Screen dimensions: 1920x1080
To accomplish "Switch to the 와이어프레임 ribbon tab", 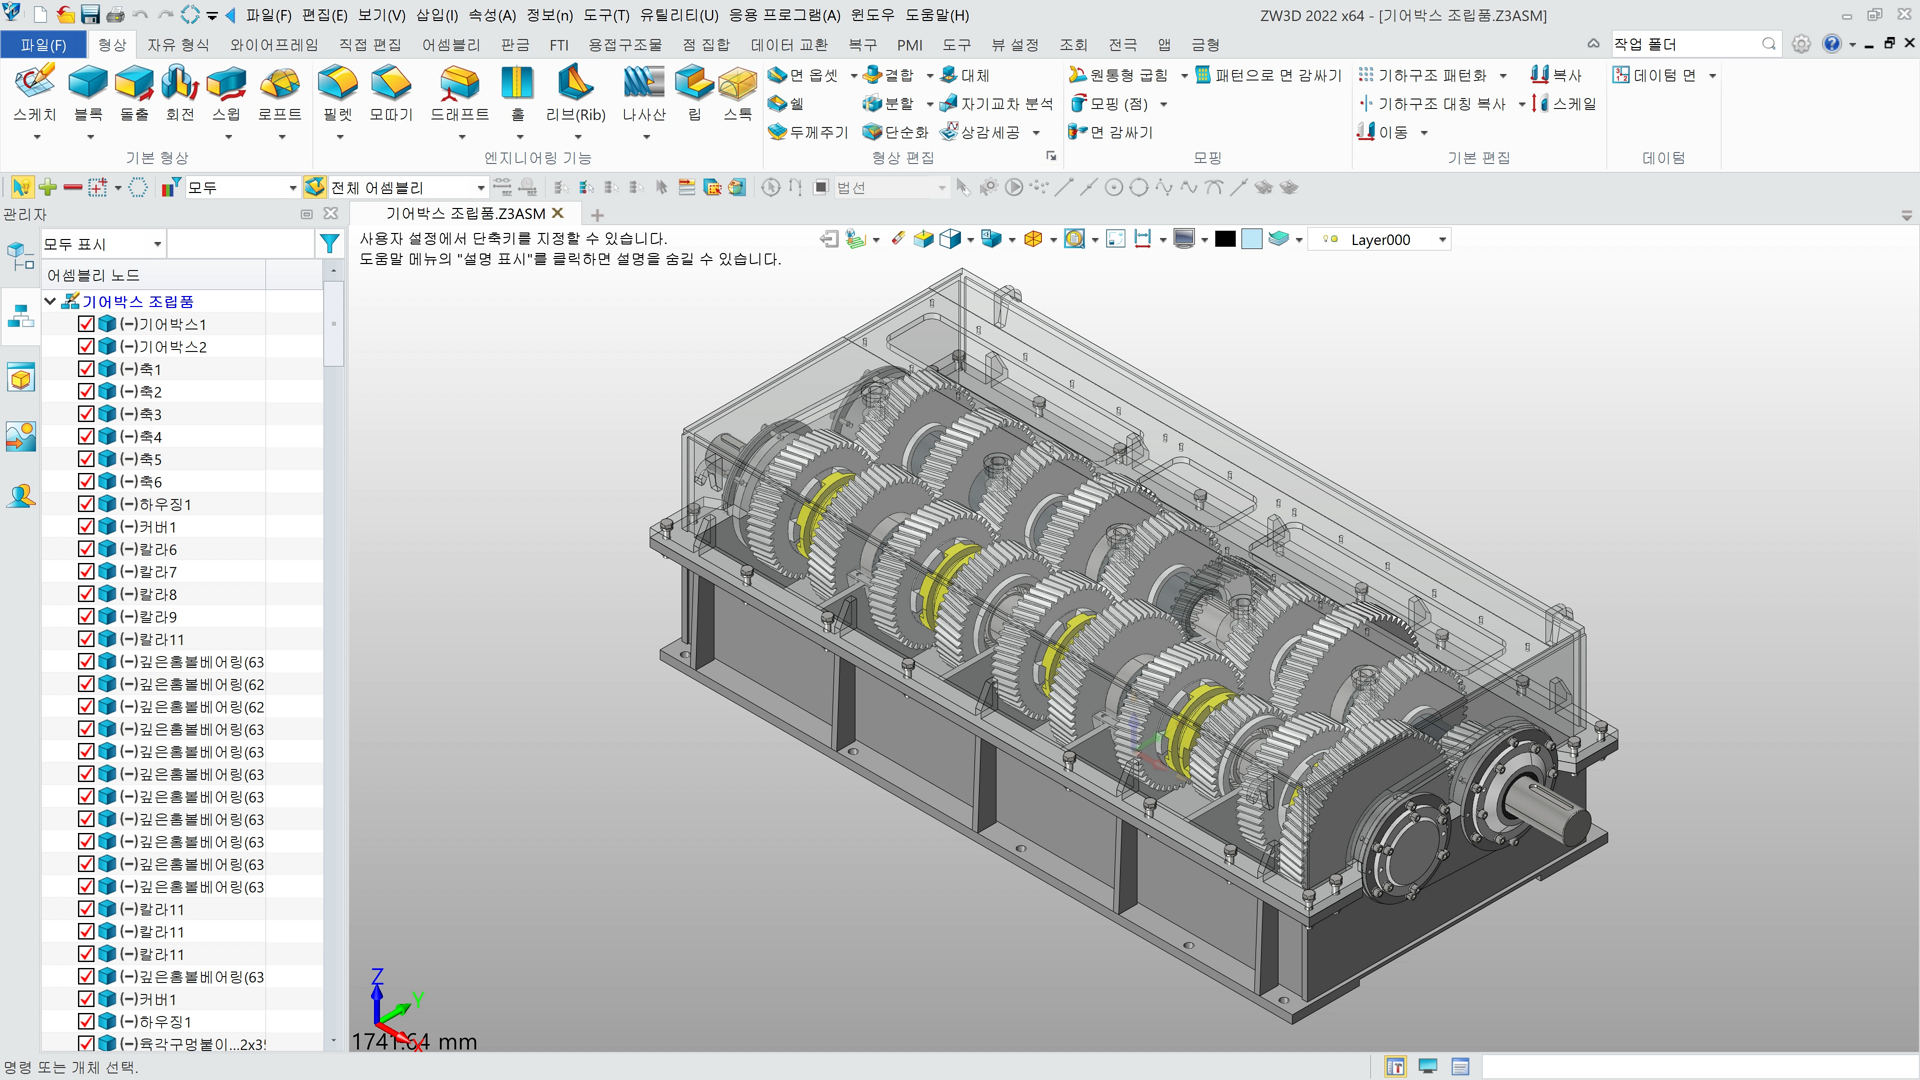I will pyautogui.click(x=274, y=45).
